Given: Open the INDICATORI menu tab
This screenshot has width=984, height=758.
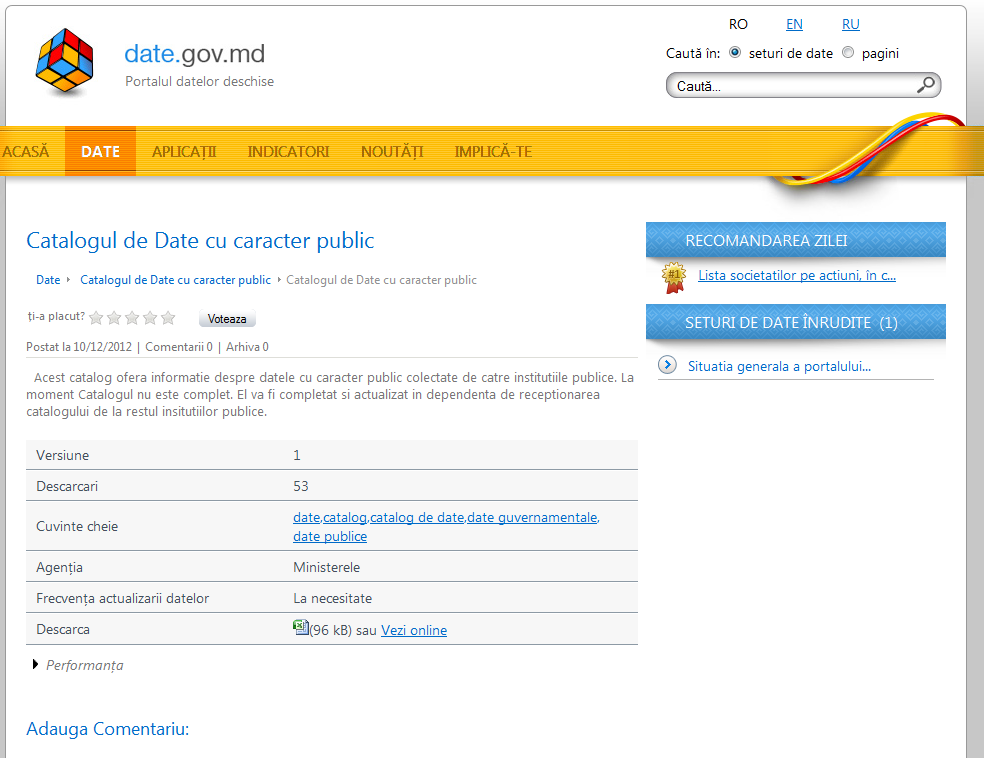Looking at the screenshot, I should pyautogui.click(x=288, y=152).
